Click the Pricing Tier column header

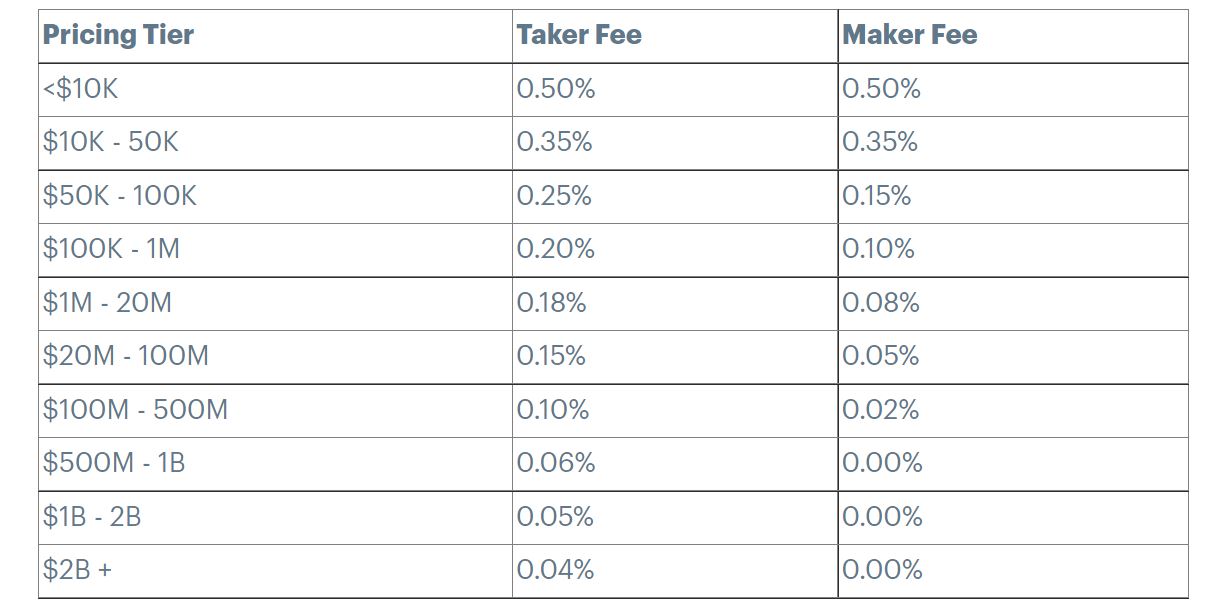[276, 36]
